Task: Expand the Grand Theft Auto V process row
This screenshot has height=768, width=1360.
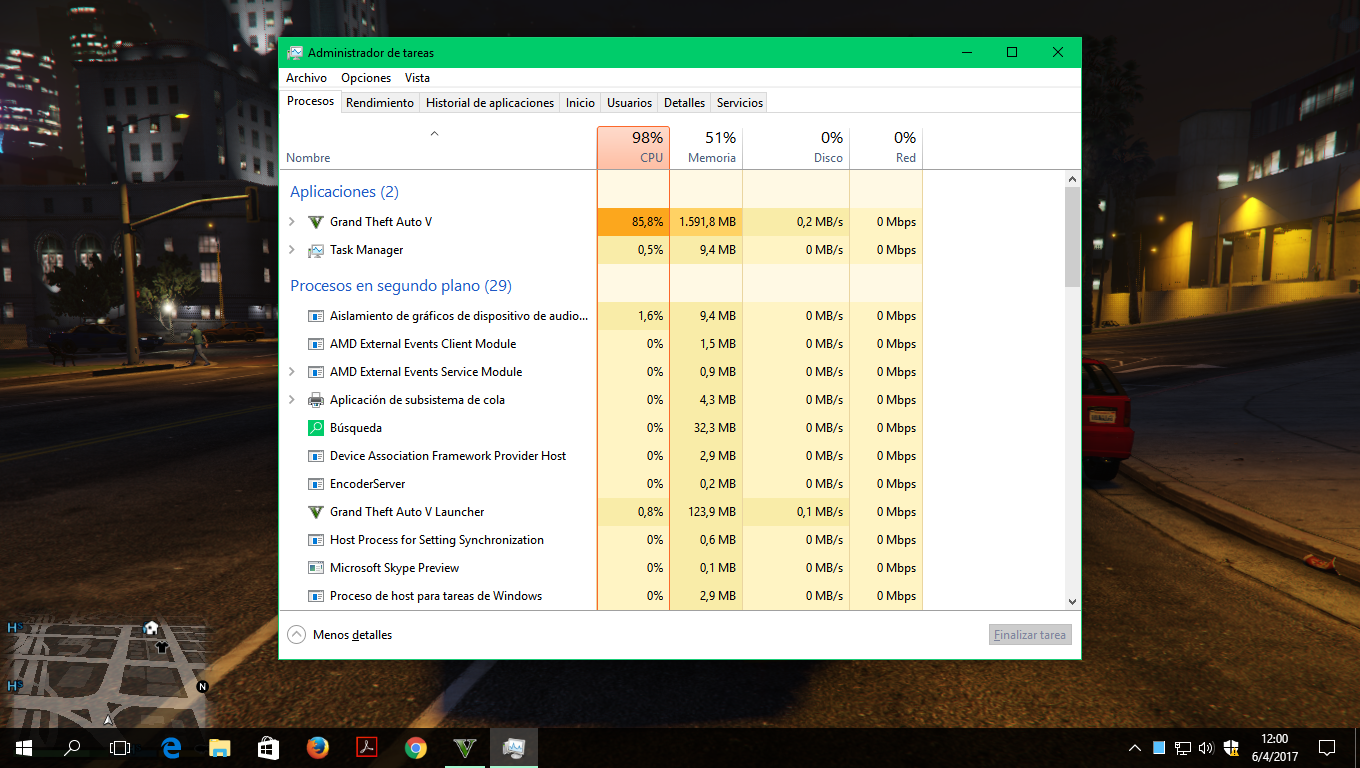Action: [x=292, y=222]
